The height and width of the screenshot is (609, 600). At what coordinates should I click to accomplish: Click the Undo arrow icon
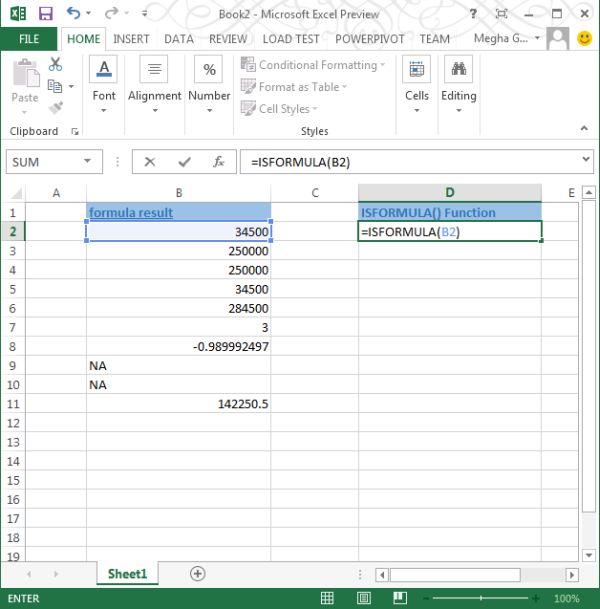pos(73,13)
